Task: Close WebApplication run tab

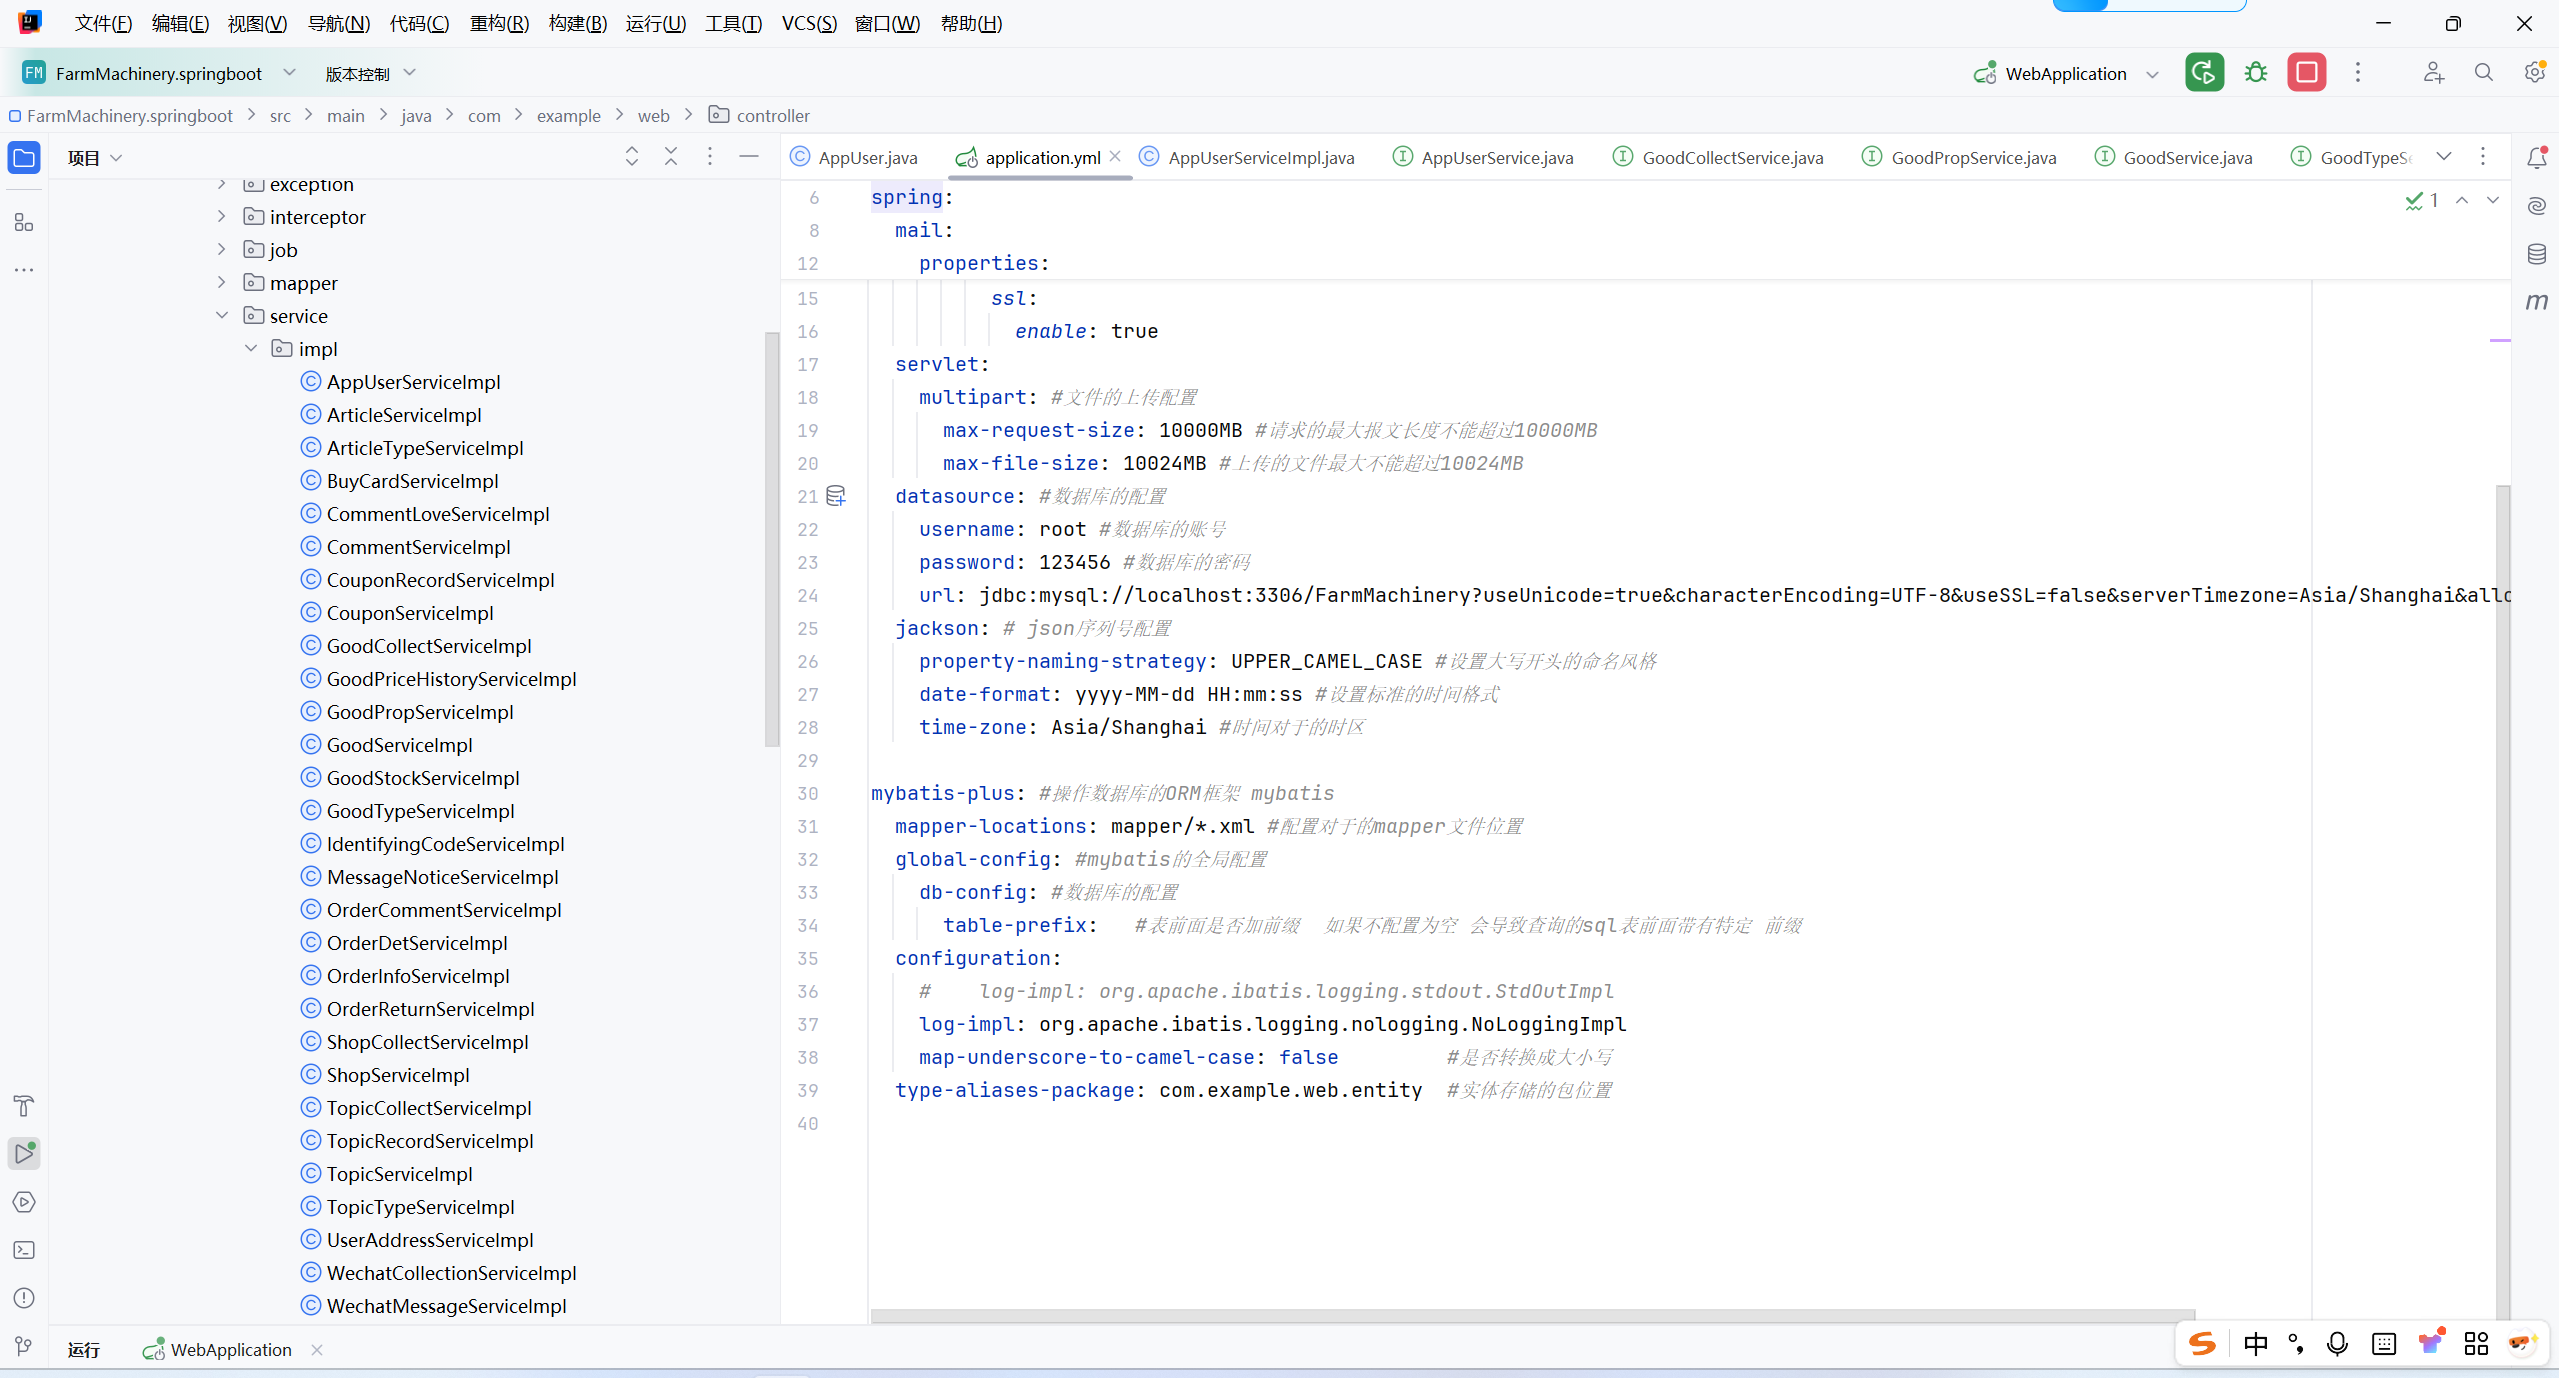Action: click(x=317, y=1350)
